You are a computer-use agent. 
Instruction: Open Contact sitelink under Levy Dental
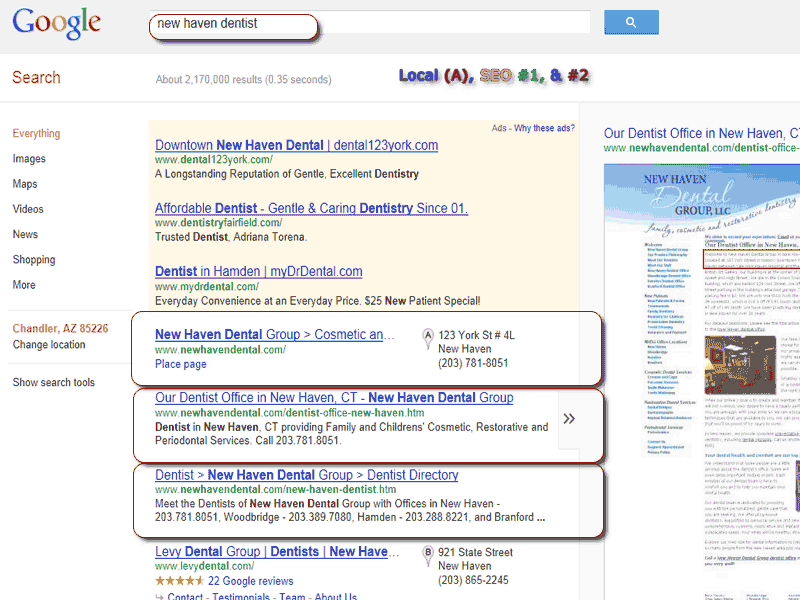click(185, 596)
